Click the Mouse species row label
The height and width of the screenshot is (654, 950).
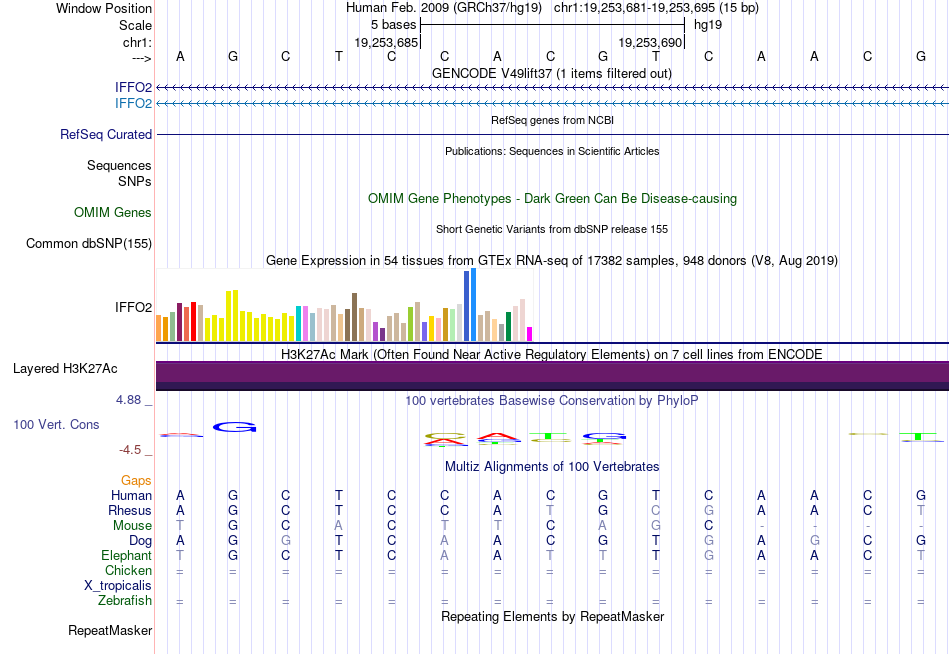[132, 526]
